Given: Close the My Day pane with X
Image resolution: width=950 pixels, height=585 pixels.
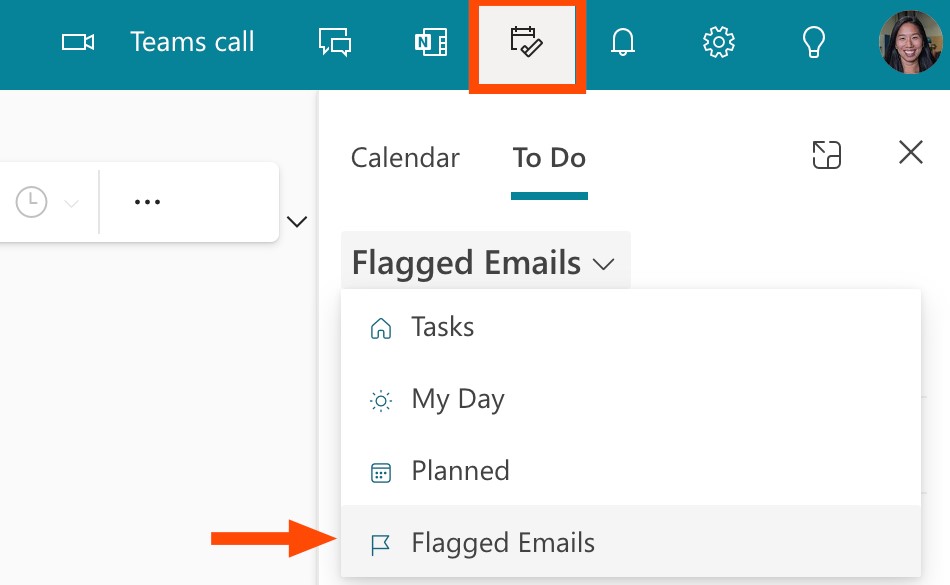Looking at the screenshot, I should tap(911, 153).
